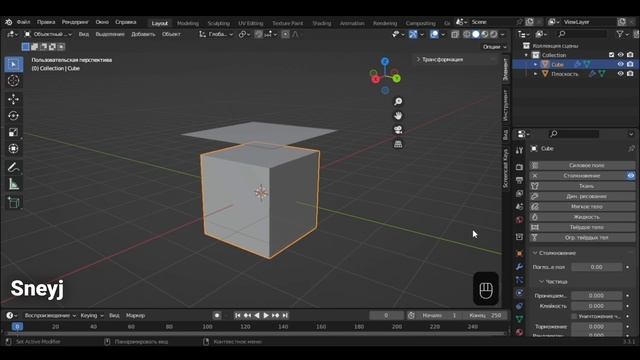Image resolution: width=640 pixels, height=360 pixels.
Task: Switch to the Modeling workspace tab
Action: (x=188, y=23)
